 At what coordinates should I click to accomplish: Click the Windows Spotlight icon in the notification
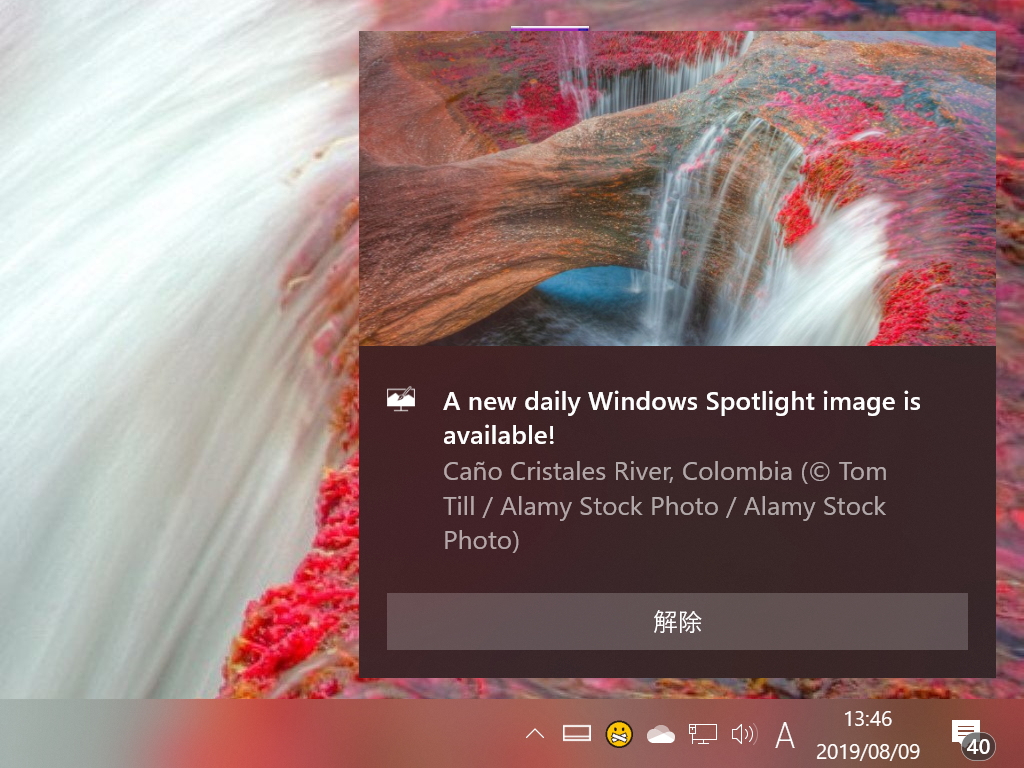point(401,399)
